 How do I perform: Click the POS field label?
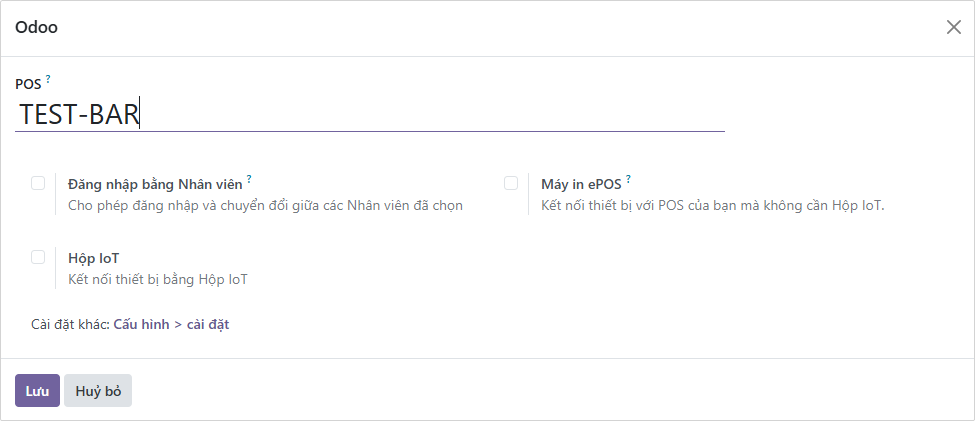(x=28, y=84)
